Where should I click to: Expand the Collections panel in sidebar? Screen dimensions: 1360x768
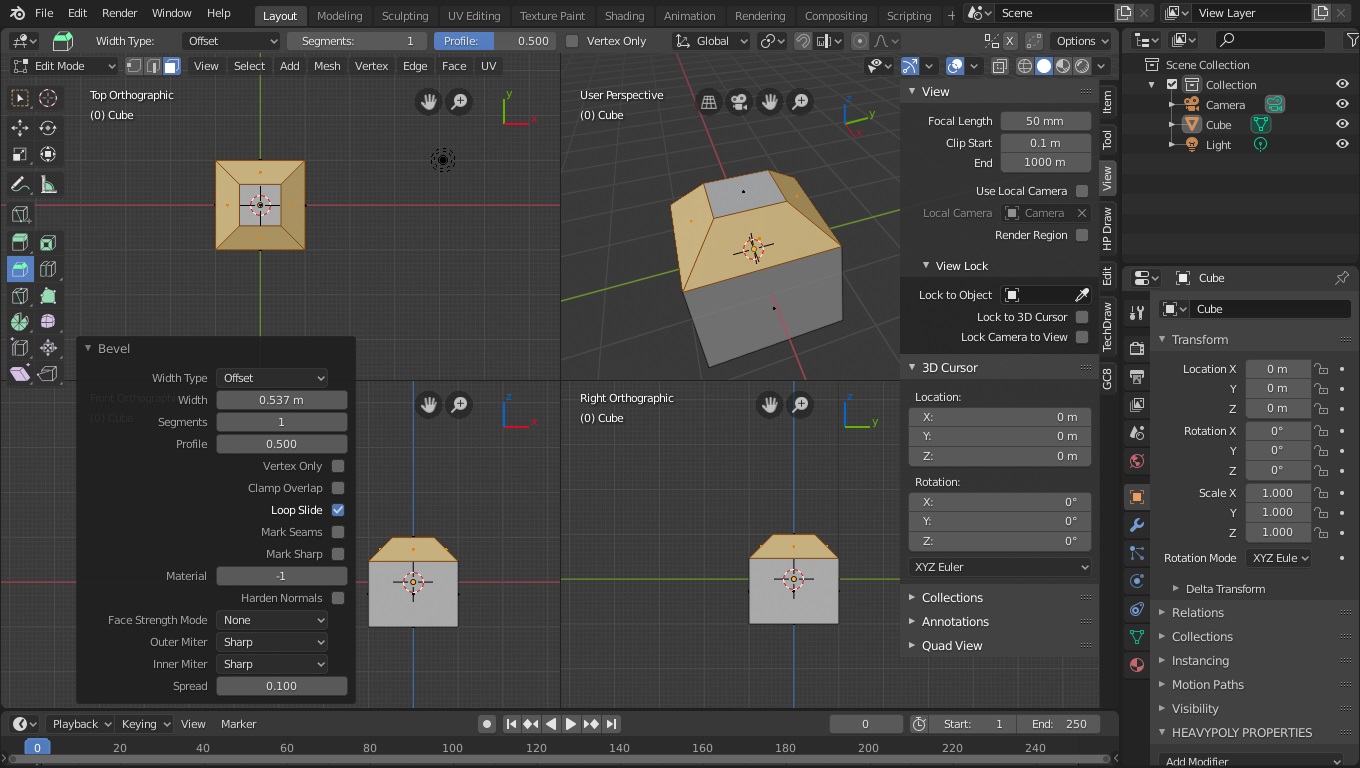tap(952, 597)
